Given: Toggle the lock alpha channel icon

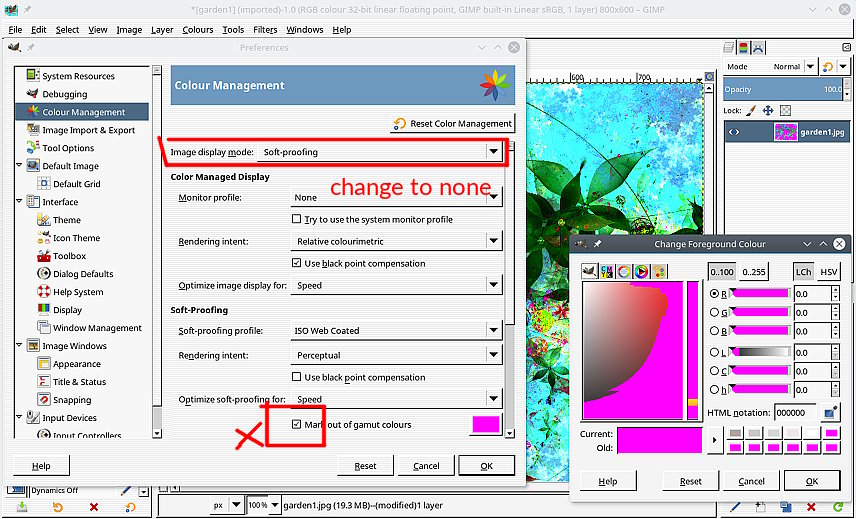Looking at the screenshot, I should (785, 110).
